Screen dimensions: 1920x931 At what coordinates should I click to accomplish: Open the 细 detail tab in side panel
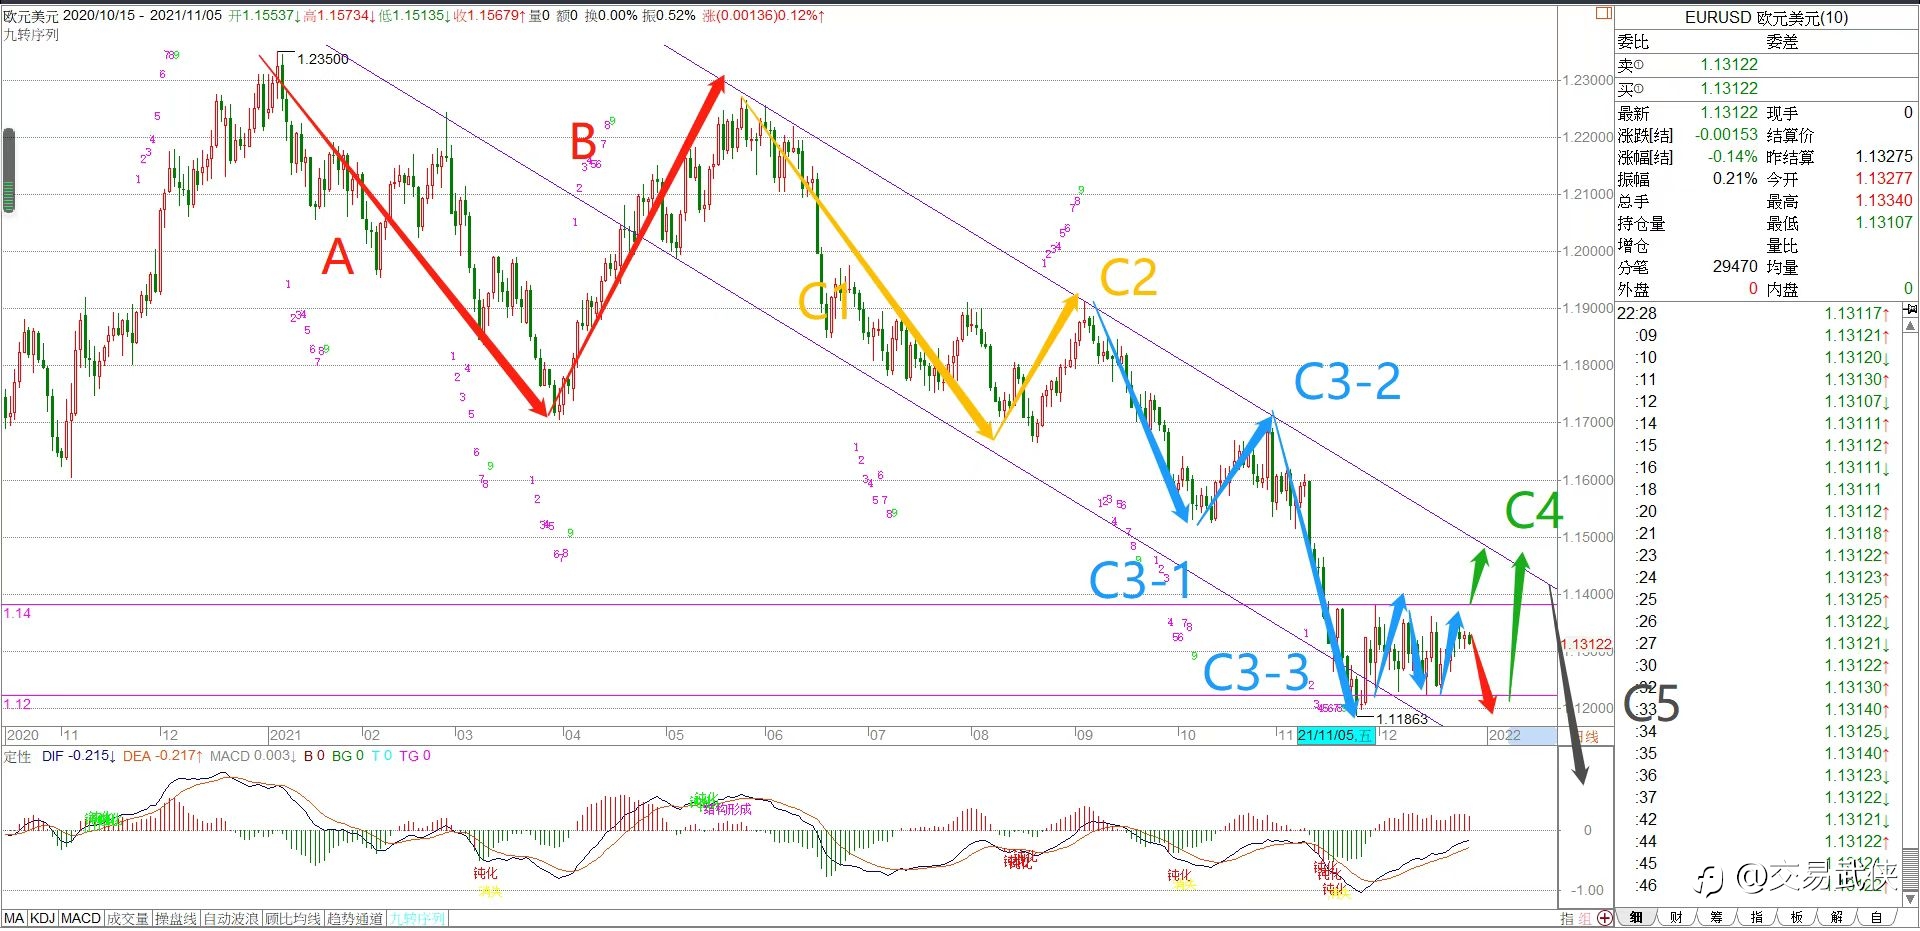click(x=1636, y=917)
